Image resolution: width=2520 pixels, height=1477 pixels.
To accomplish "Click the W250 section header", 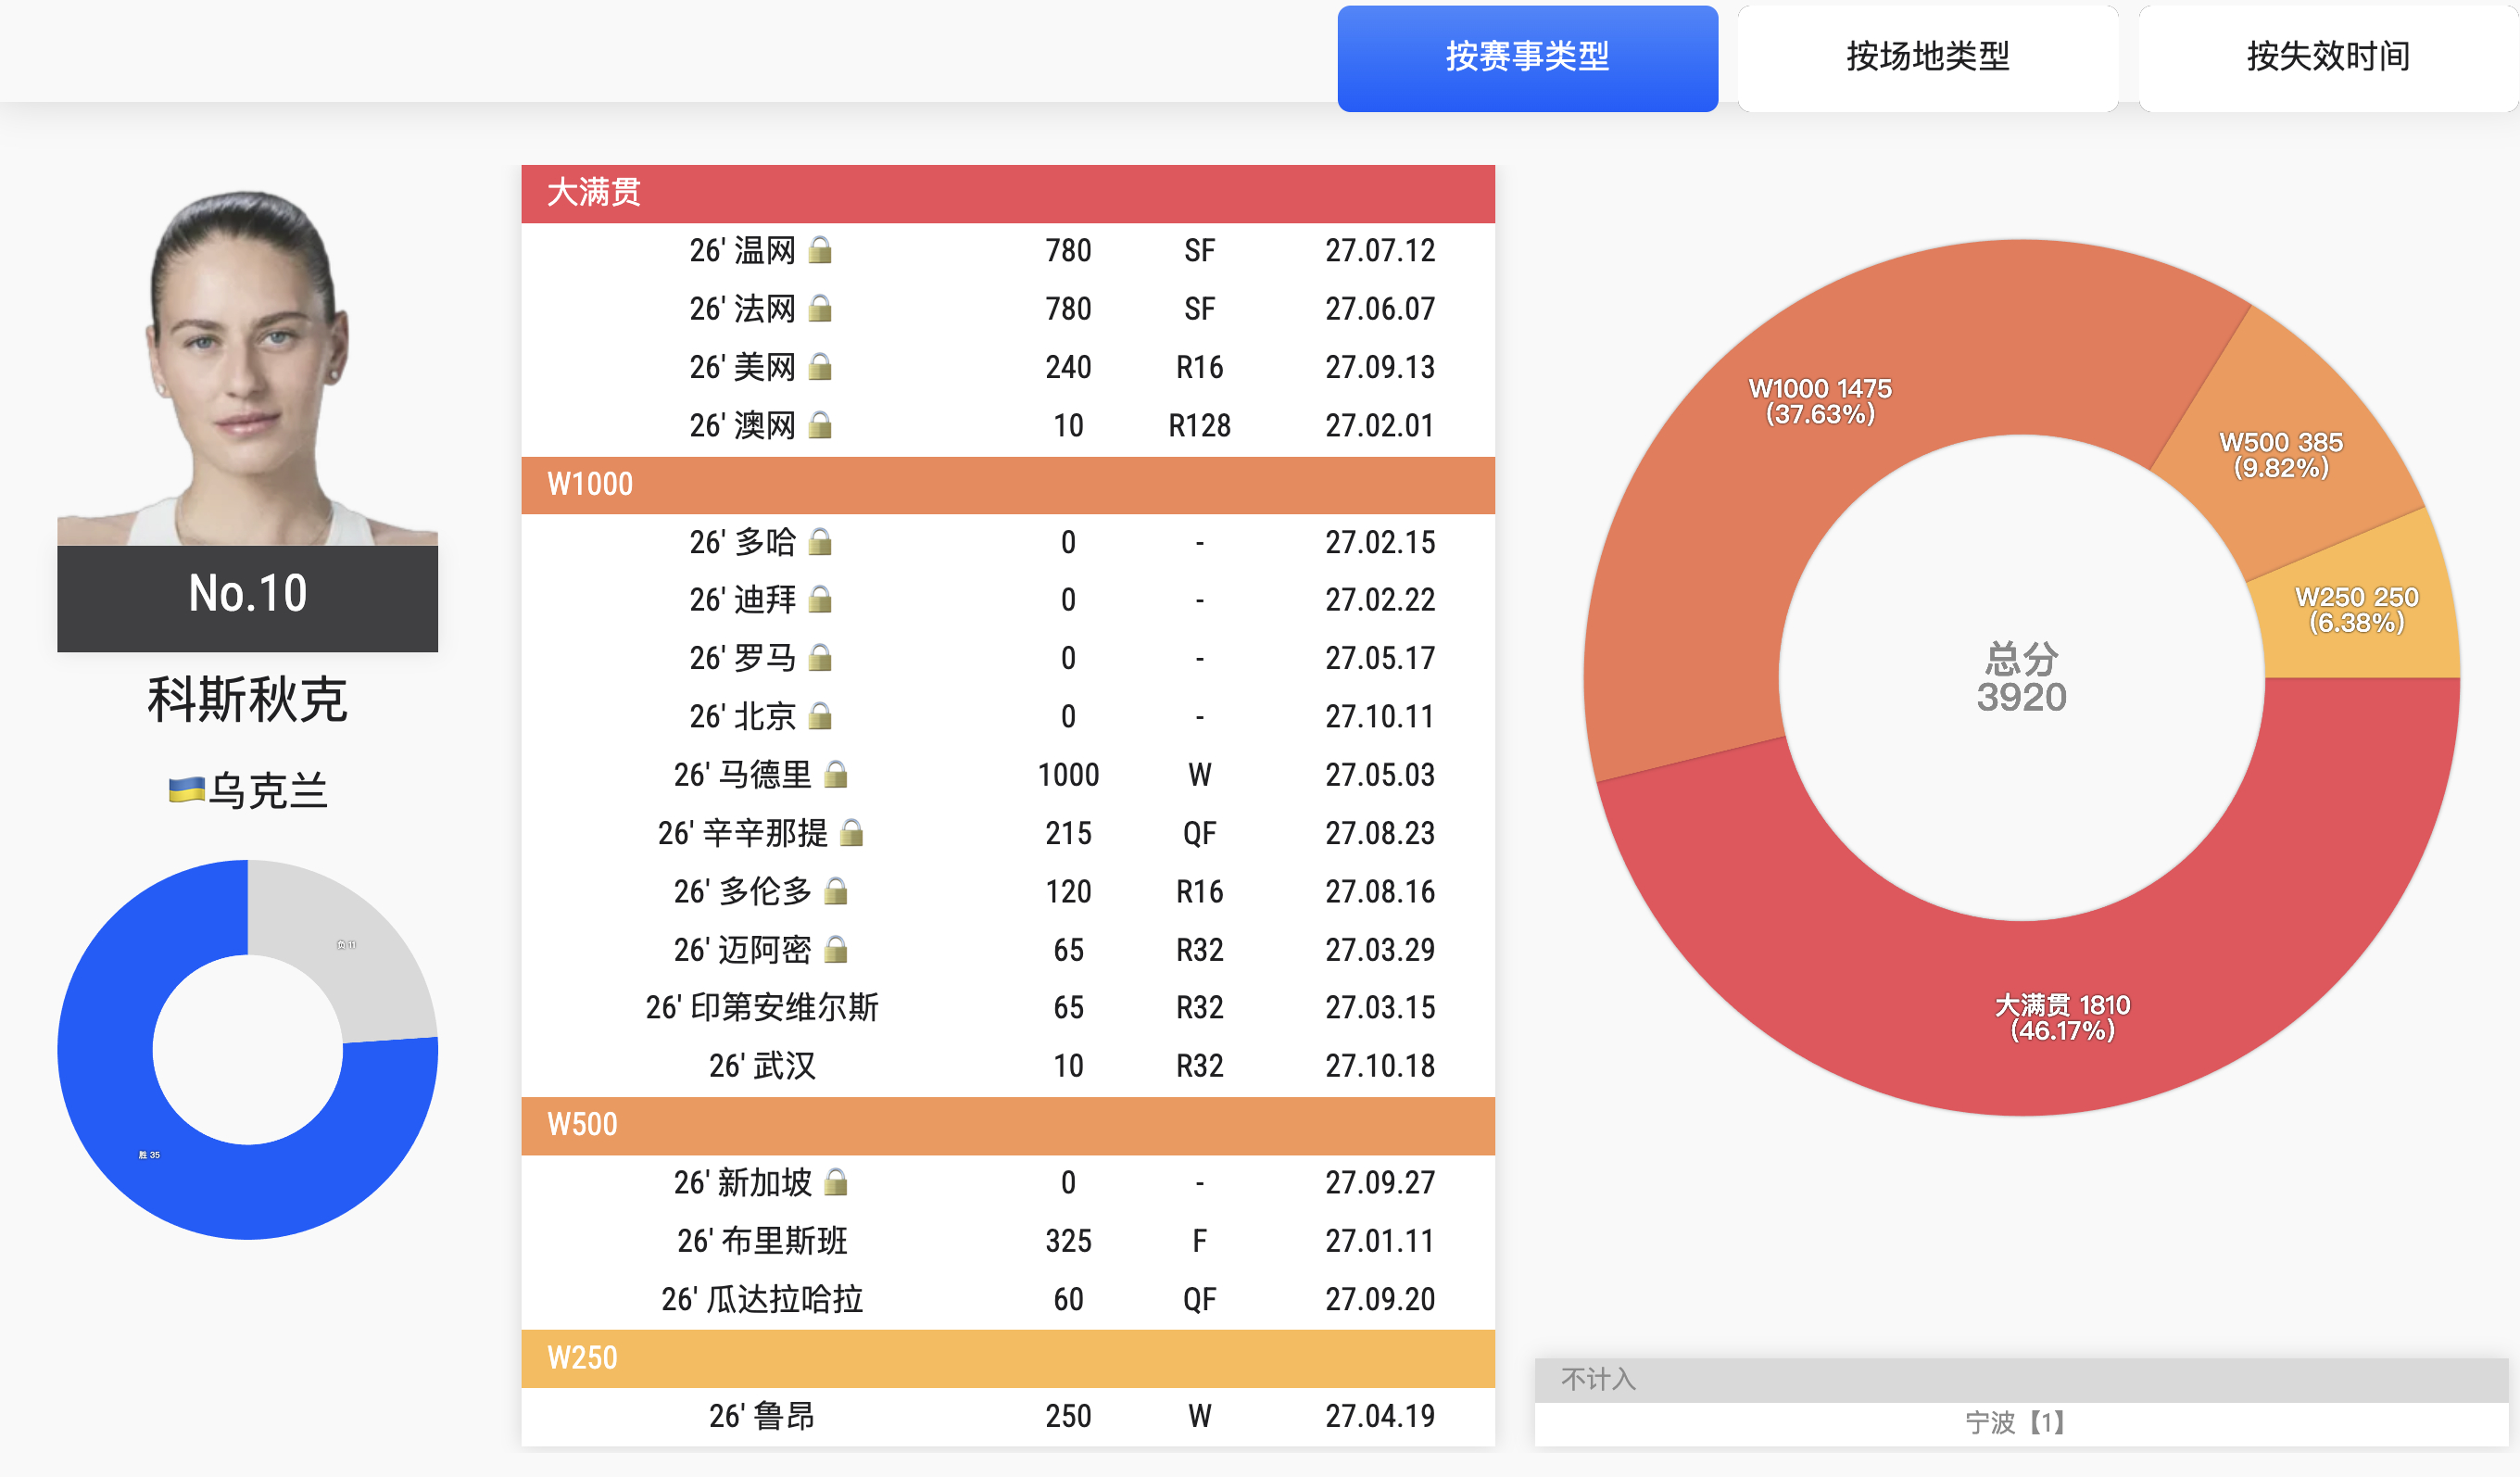I will click(x=1008, y=1358).
